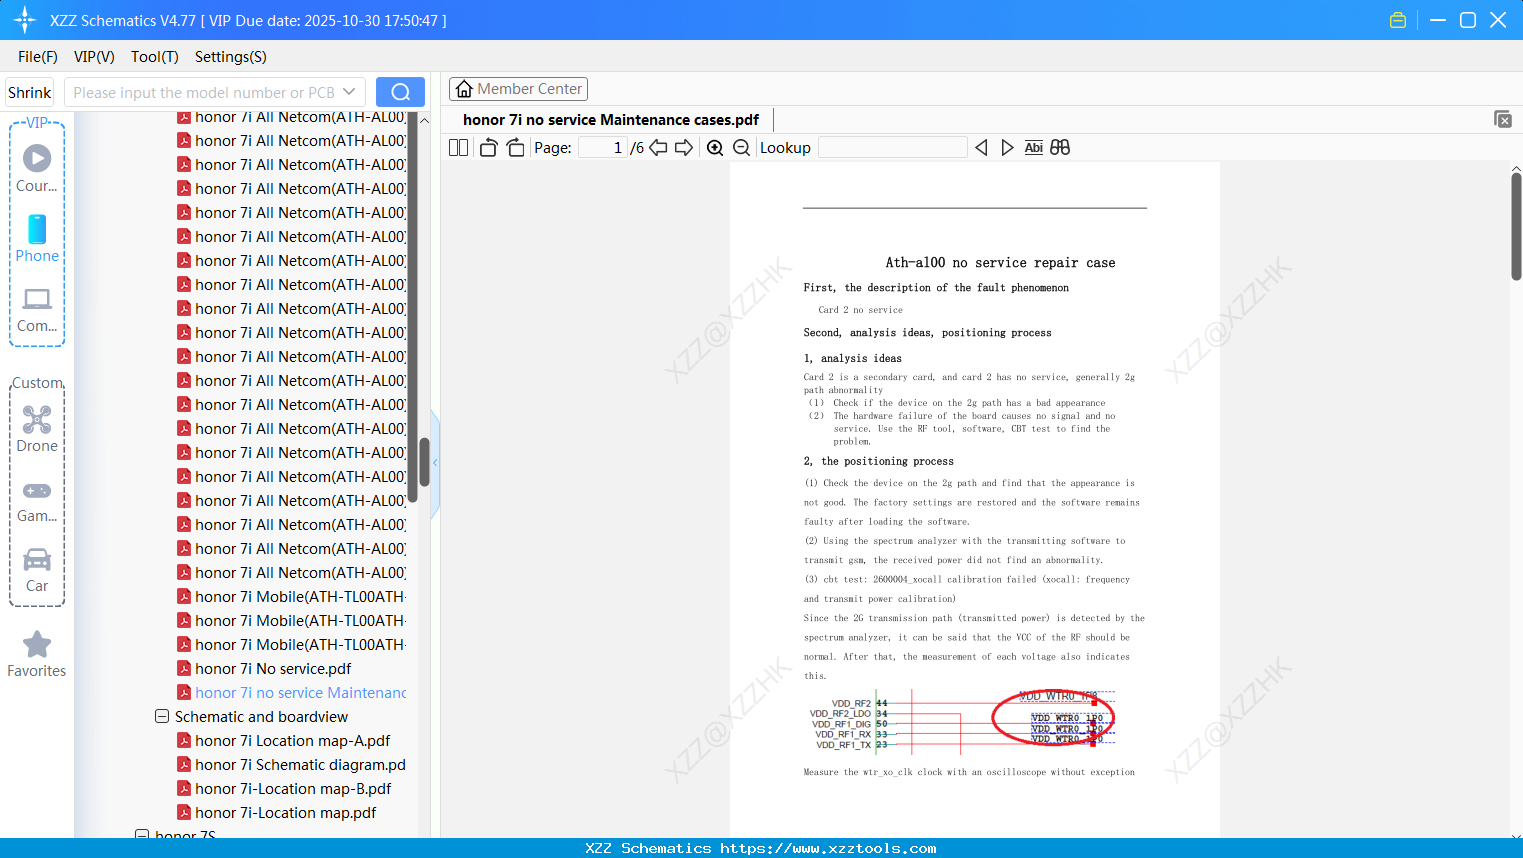Click the PDF icon beside honor 7i Location map-A.pdf

click(x=184, y=740)
